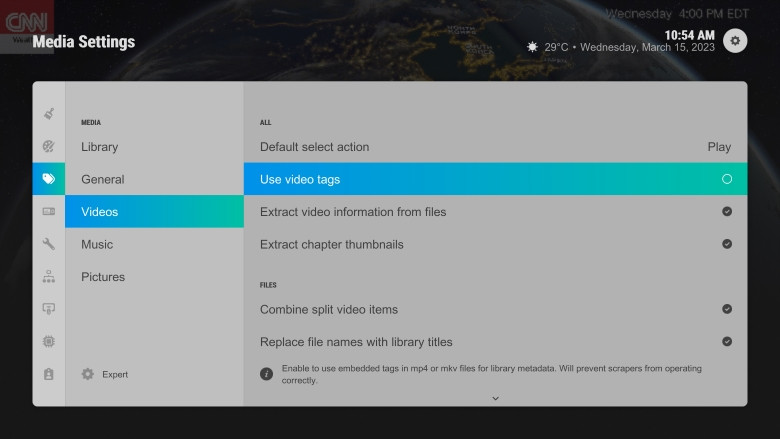The image size is (780, 439).
Task: Change the Expert settings level button
Action: tap(105, 374)
